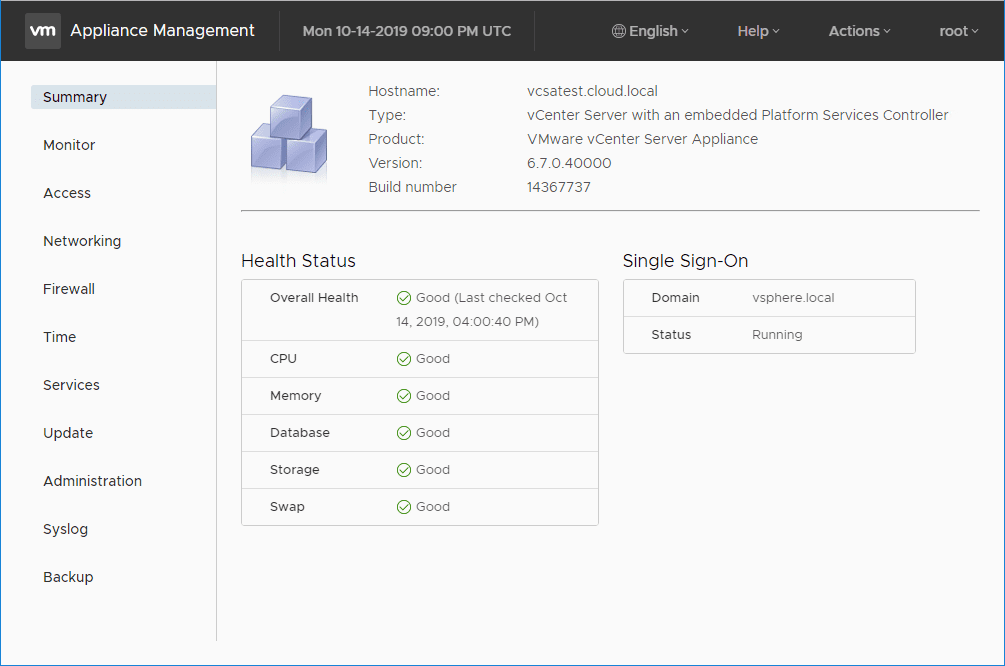Open the English language dropdown
The width and height of the screenshot is (1005, 666).
[x=650, y=31]
